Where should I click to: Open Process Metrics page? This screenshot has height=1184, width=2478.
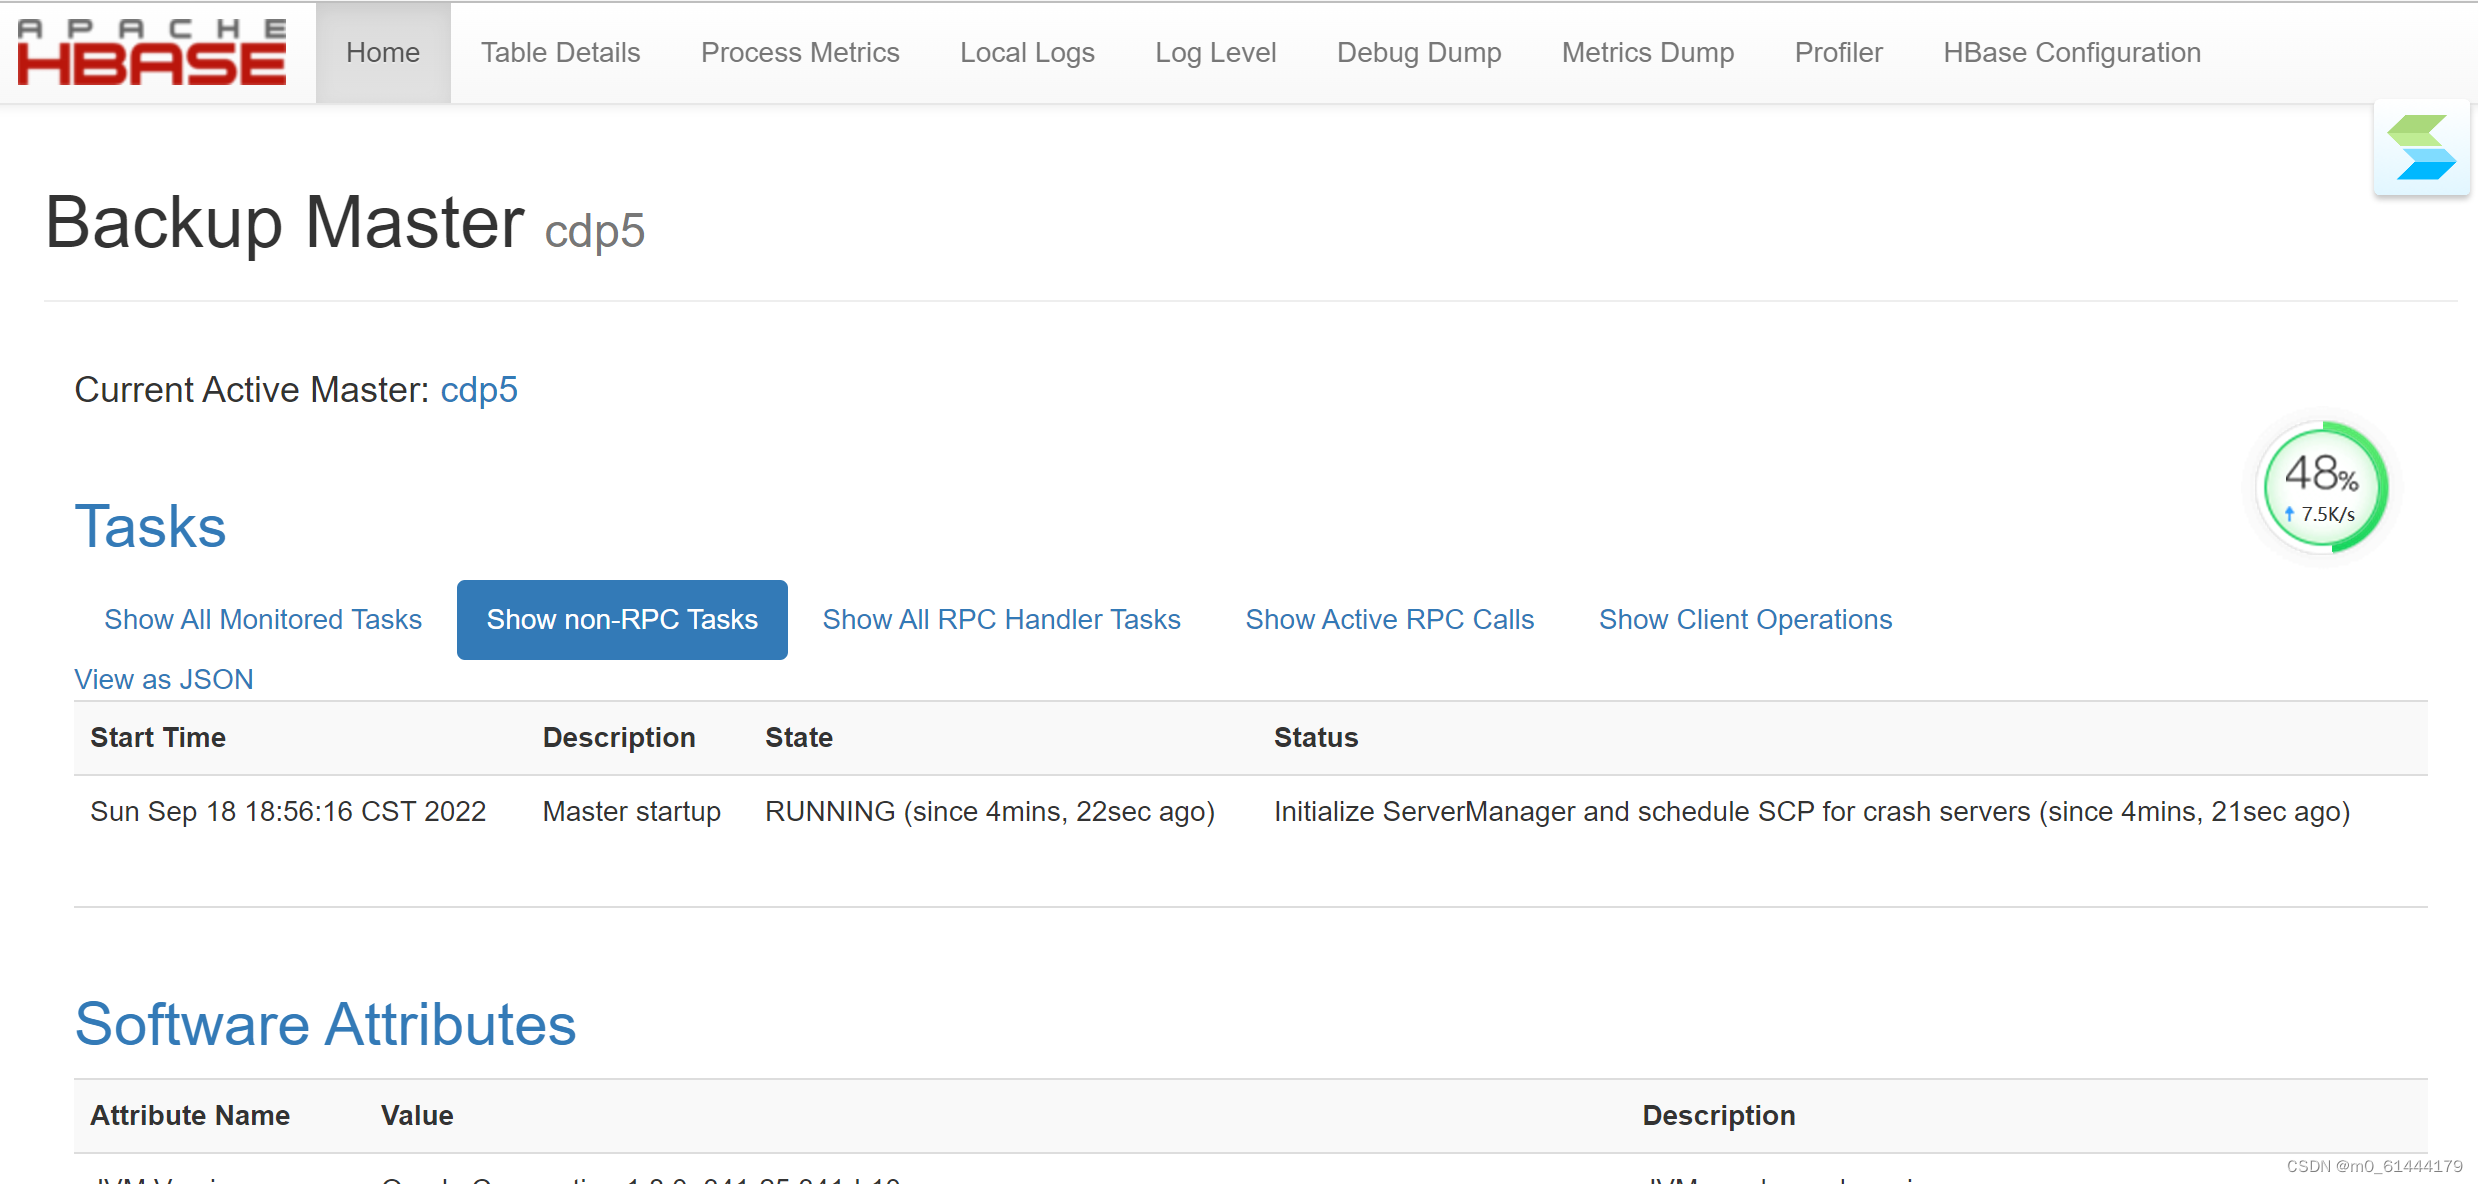click(800, 52)
